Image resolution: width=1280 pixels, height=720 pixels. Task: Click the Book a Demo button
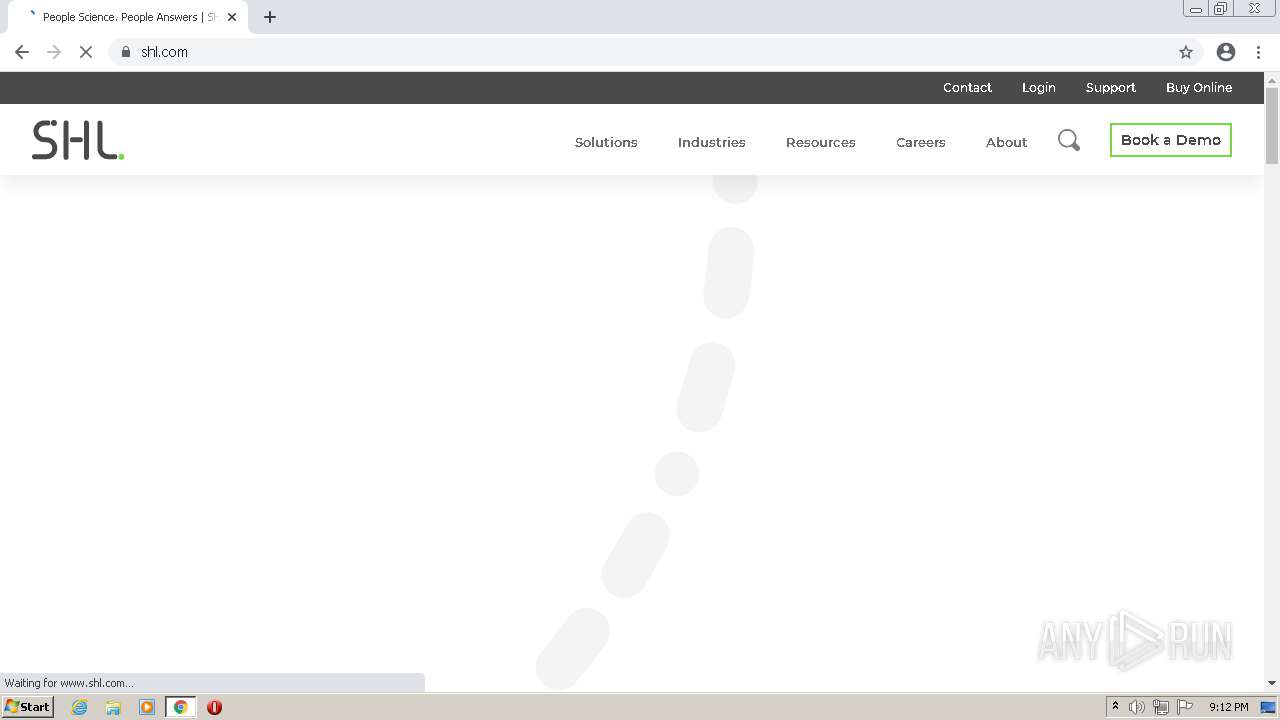[1171, 140]
